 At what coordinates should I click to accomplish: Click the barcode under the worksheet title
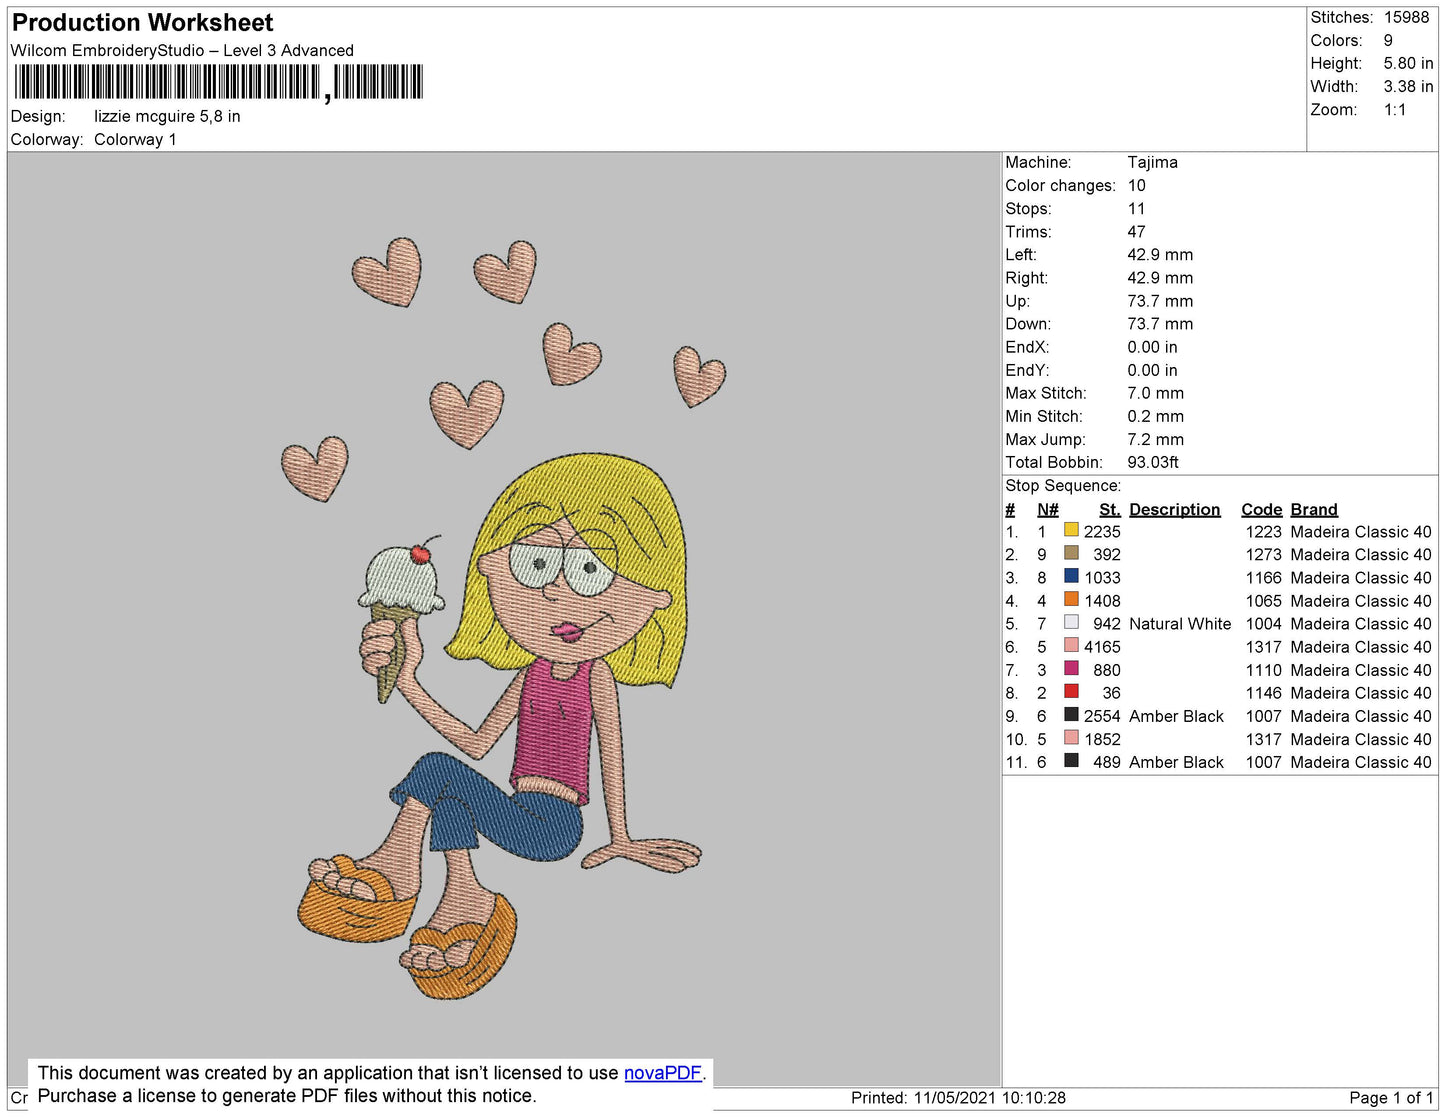(219, 83)
